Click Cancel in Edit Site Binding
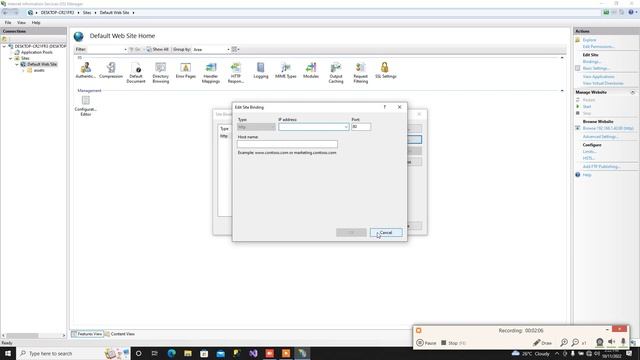 [386, 233]
